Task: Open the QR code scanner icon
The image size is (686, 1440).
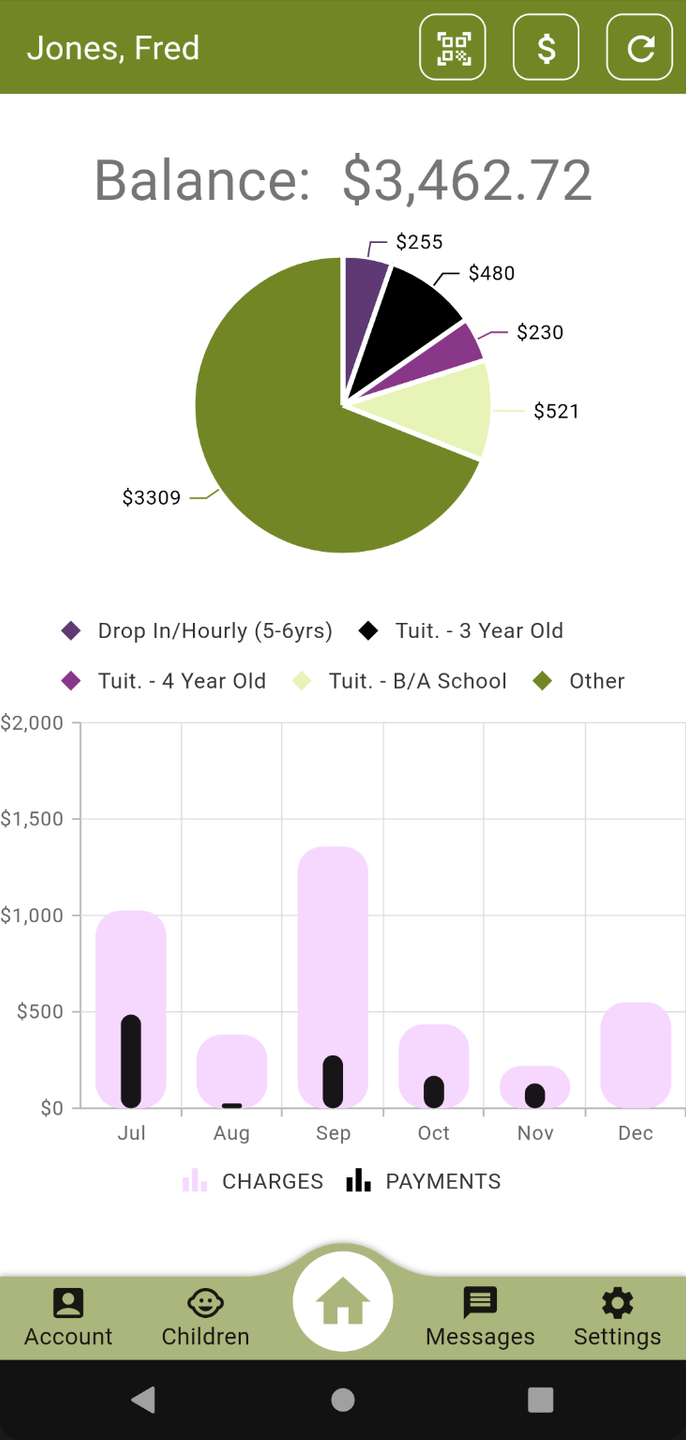Action: coord(453,47)
